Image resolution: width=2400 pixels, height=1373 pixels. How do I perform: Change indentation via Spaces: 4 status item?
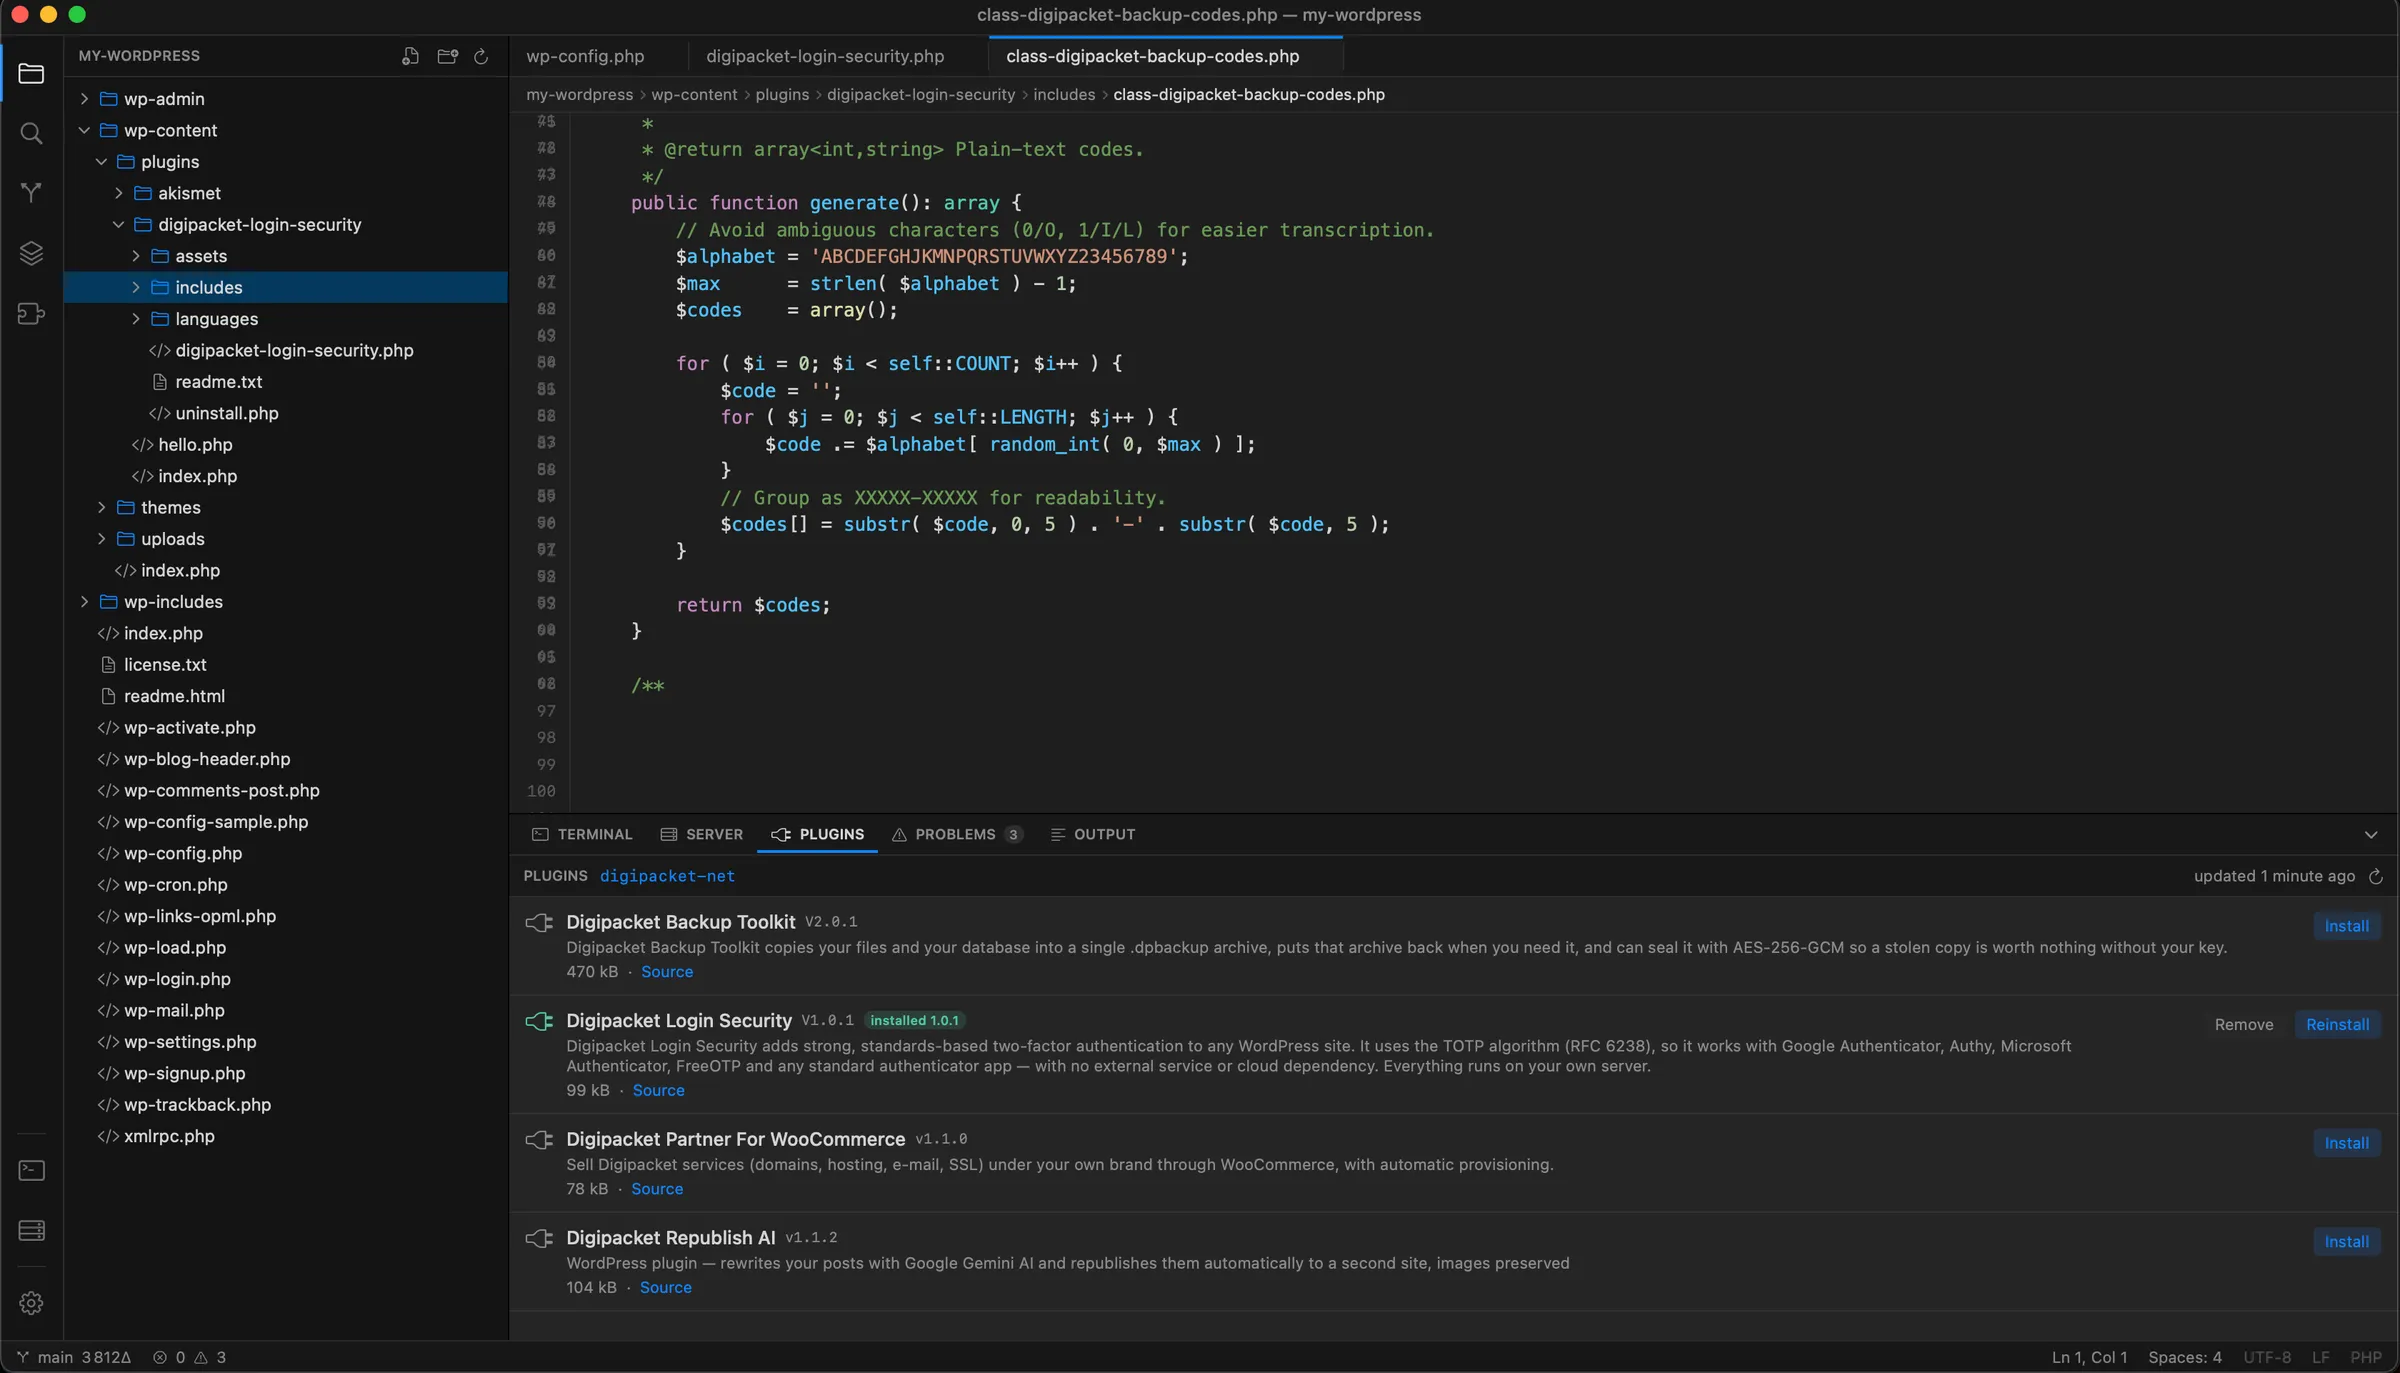coord(2185,1357)
